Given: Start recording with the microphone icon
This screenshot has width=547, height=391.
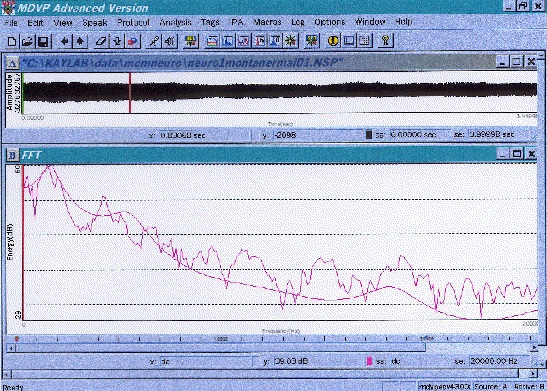Looking at the screenshot, I should click(154, 42).
